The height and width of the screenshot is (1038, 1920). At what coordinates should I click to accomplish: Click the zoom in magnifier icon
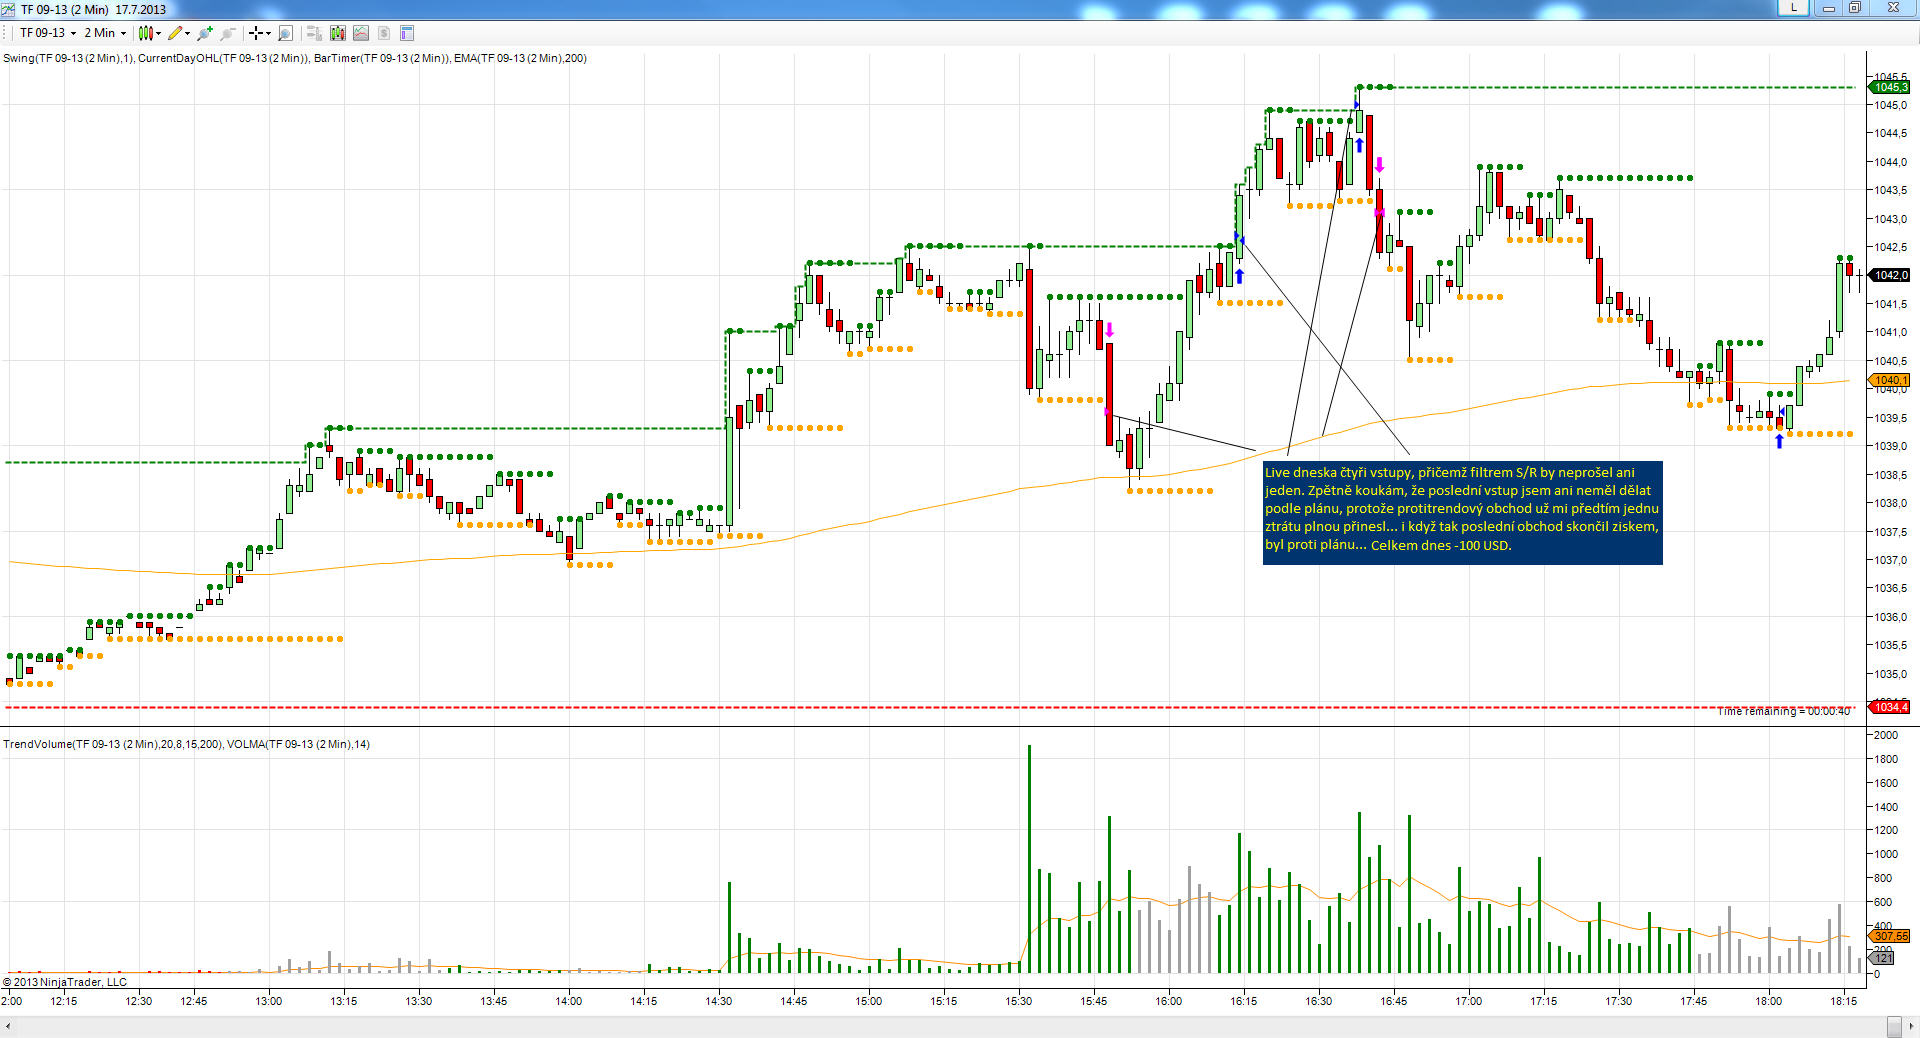205,33
